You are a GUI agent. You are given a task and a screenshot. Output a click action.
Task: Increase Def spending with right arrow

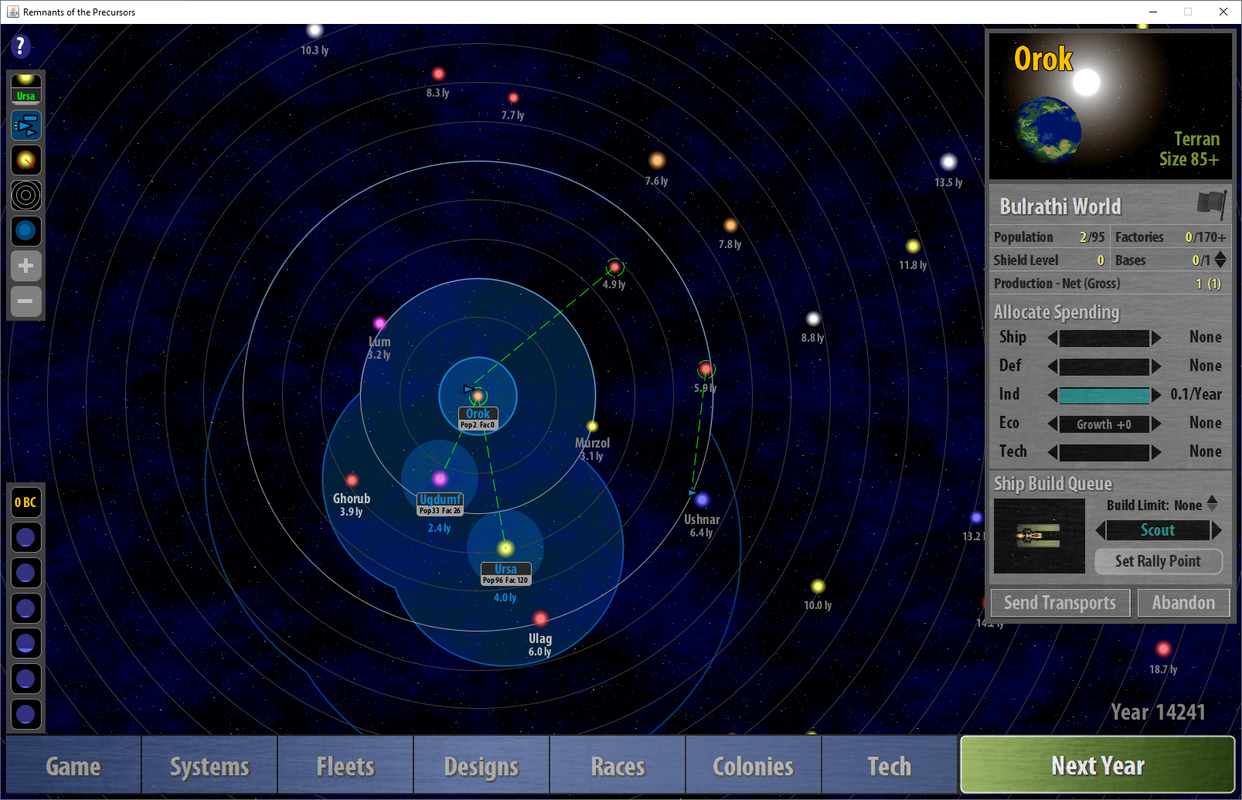point(1156,367)
